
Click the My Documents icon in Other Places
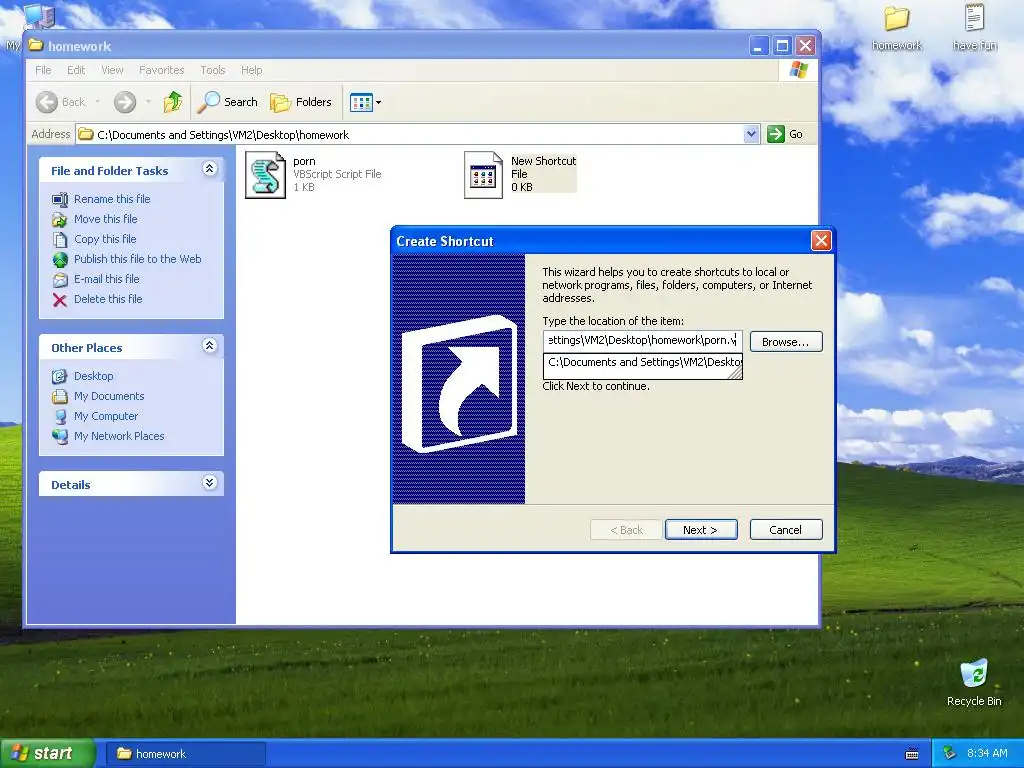[60, 396]
